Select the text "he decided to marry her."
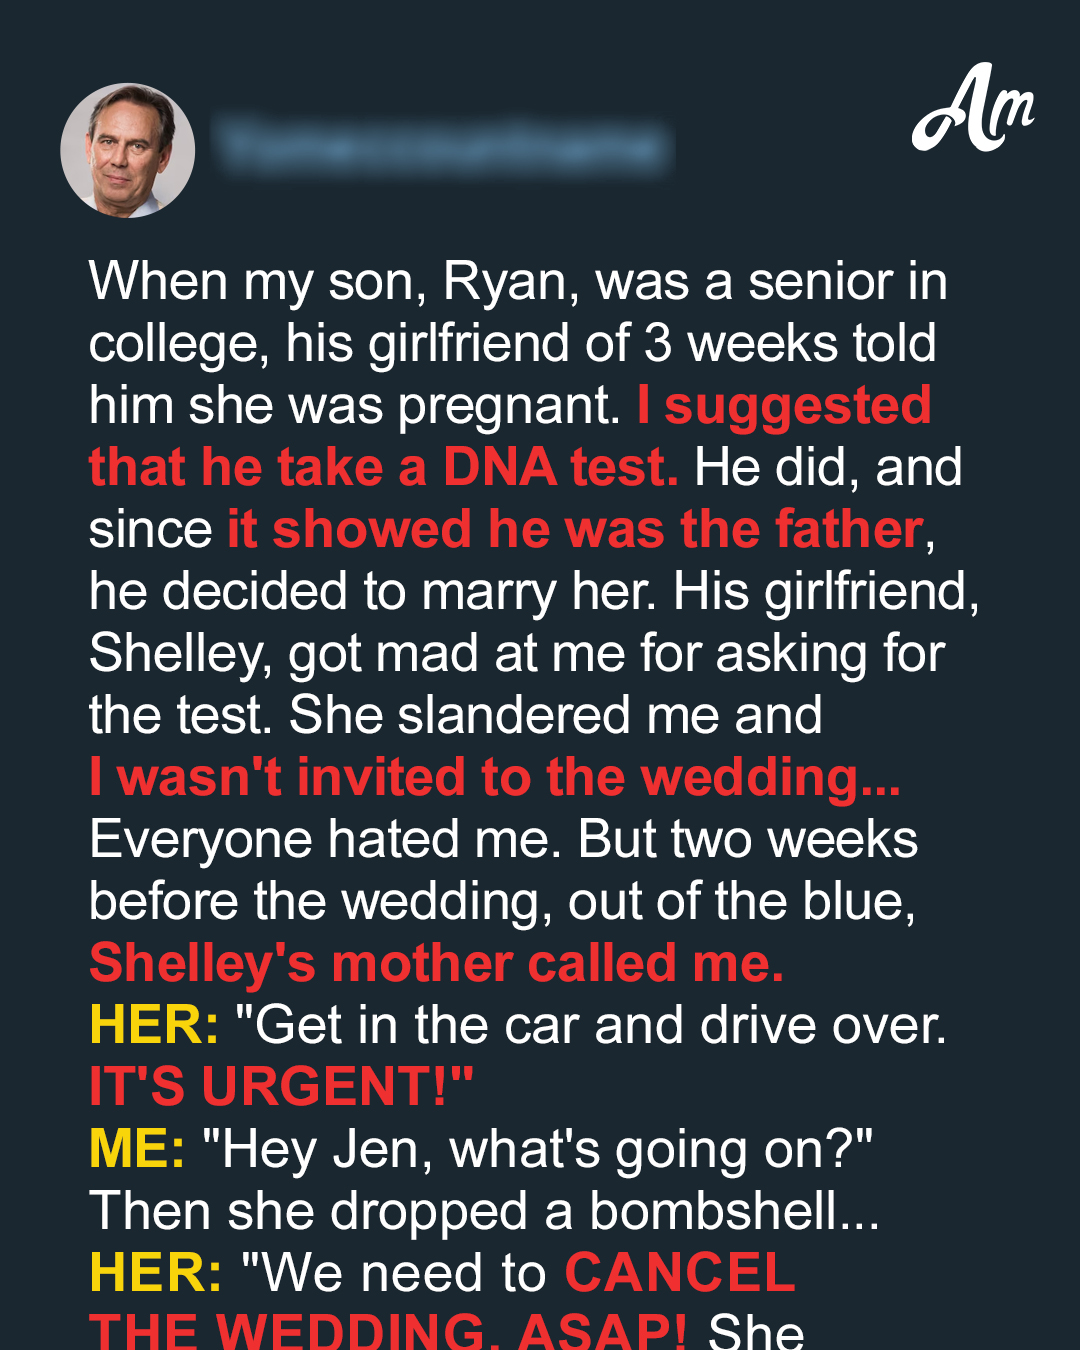1080x1350 pixels. (374, 591)
